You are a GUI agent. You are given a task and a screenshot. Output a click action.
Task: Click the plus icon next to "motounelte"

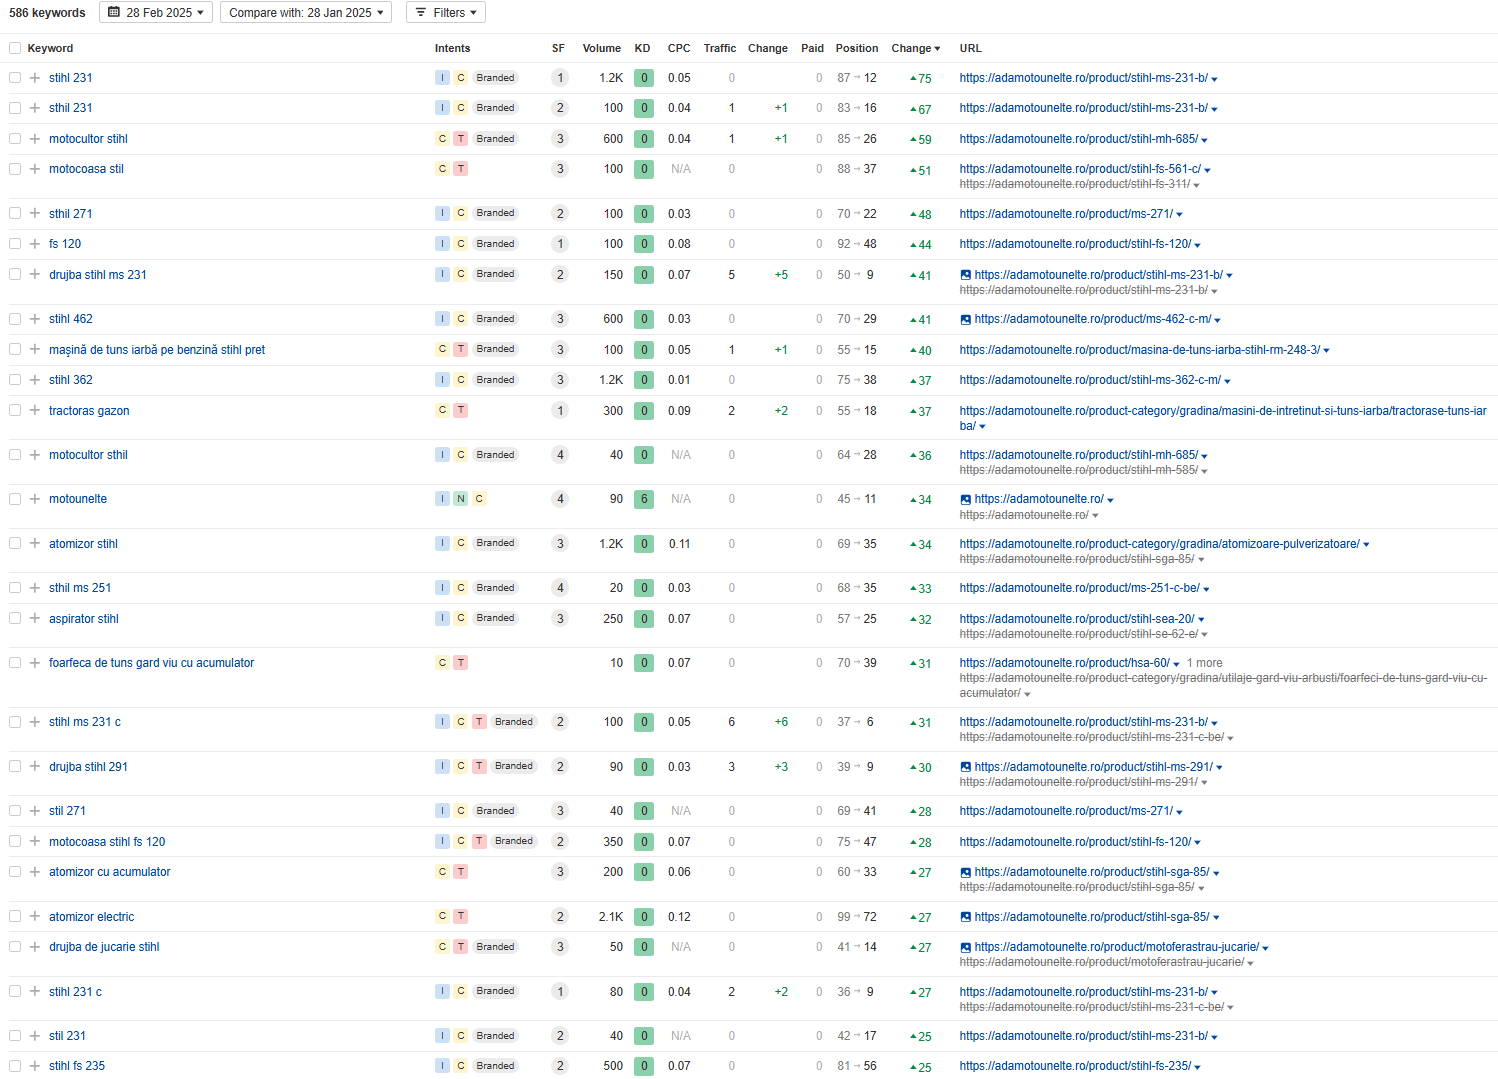(x=35, y=499)
